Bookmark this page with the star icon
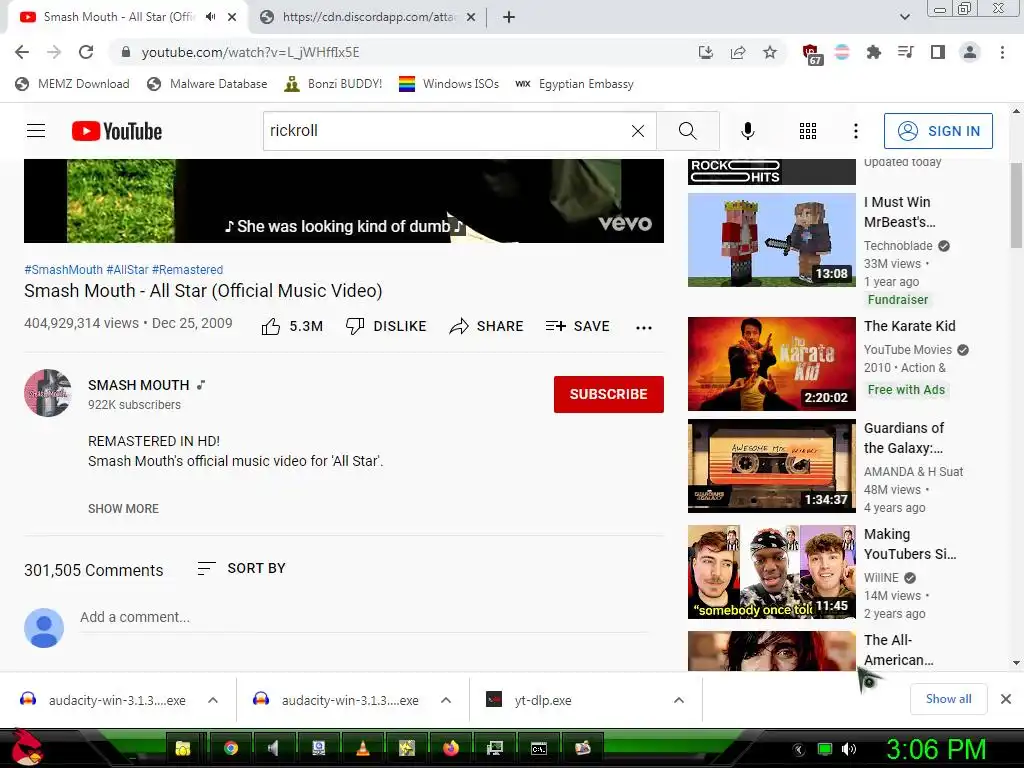 (770, 52)
